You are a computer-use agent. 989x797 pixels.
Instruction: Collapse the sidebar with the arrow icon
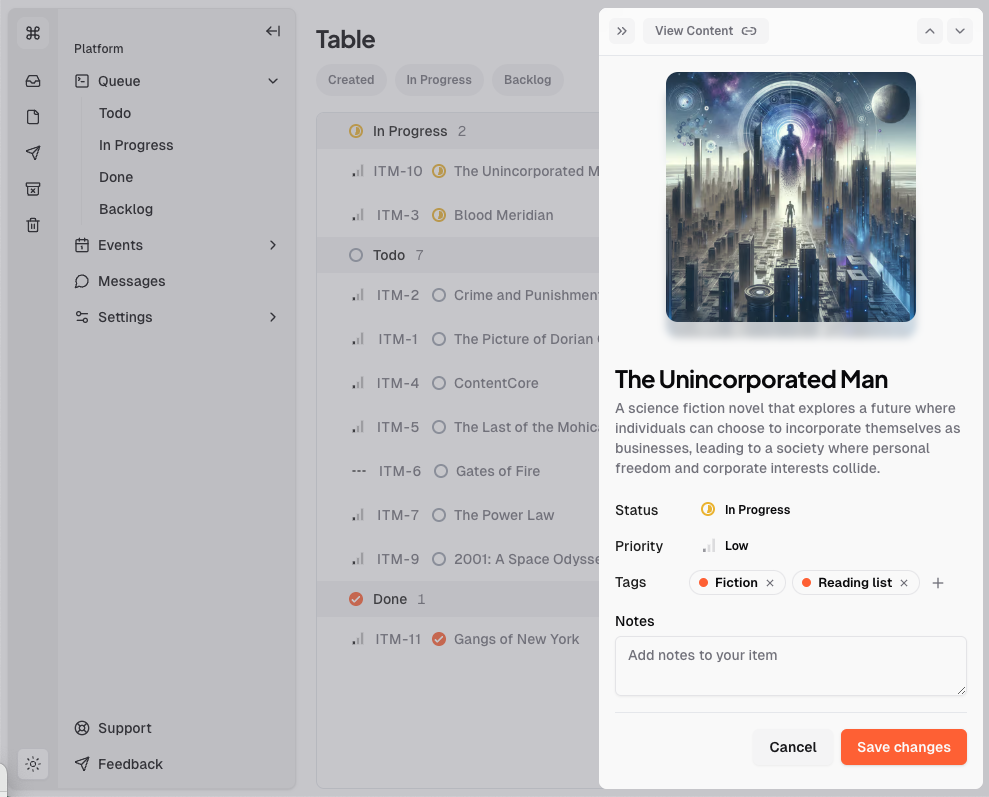tap(272, 31)
